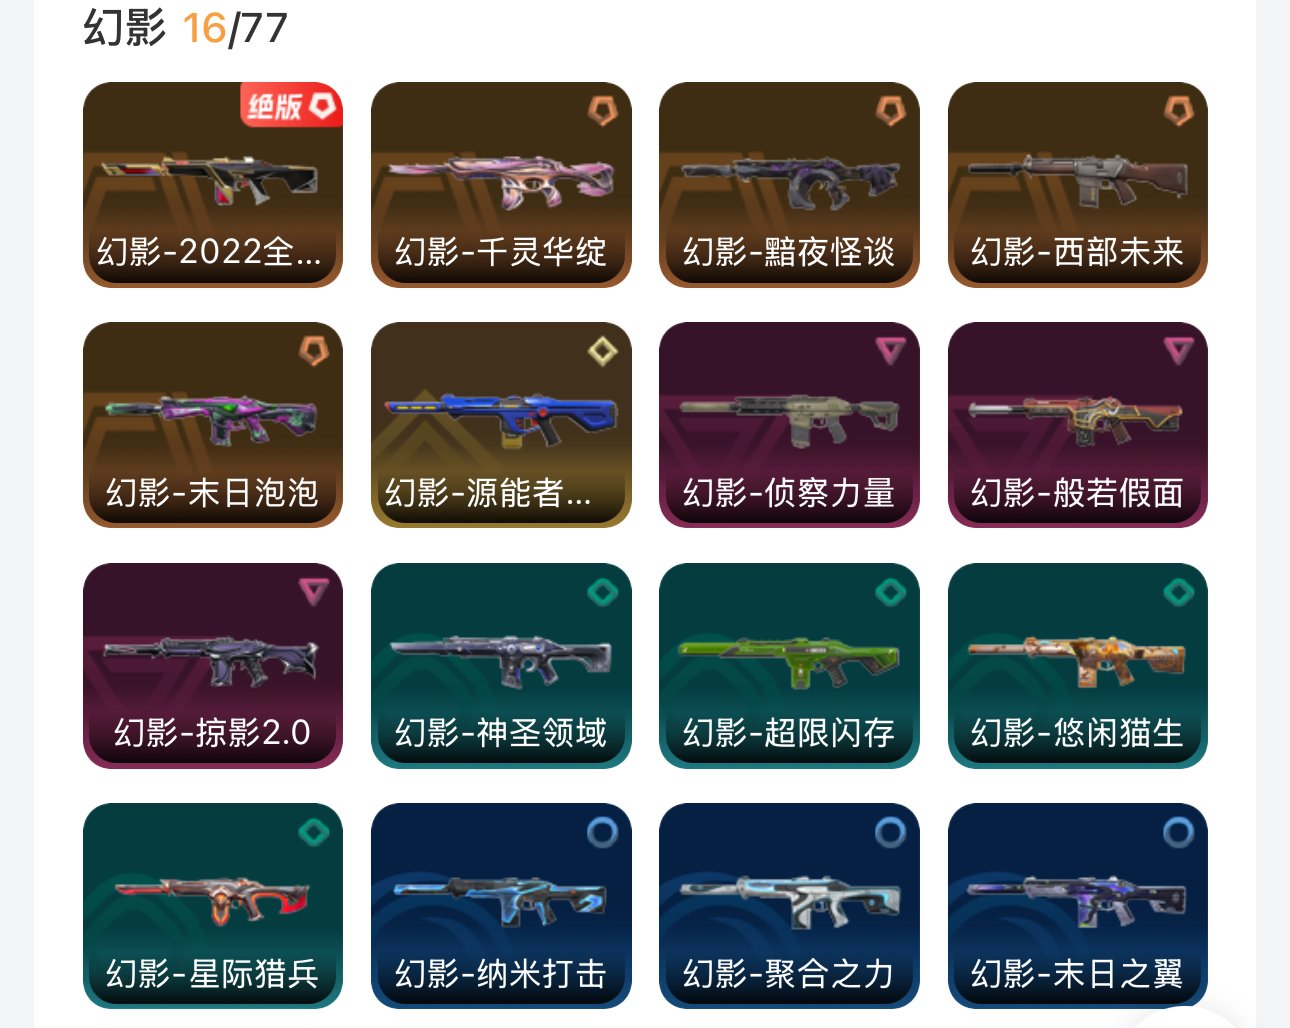Open the 幻影-超限闪存 green skin
Viewport: 1290px width, 1028px height.
(x=789, y=666)
